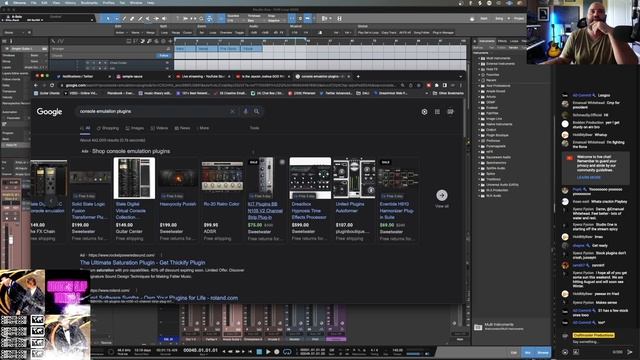
Task: Open the Browse panel button at bottom right
Action: 542,352
